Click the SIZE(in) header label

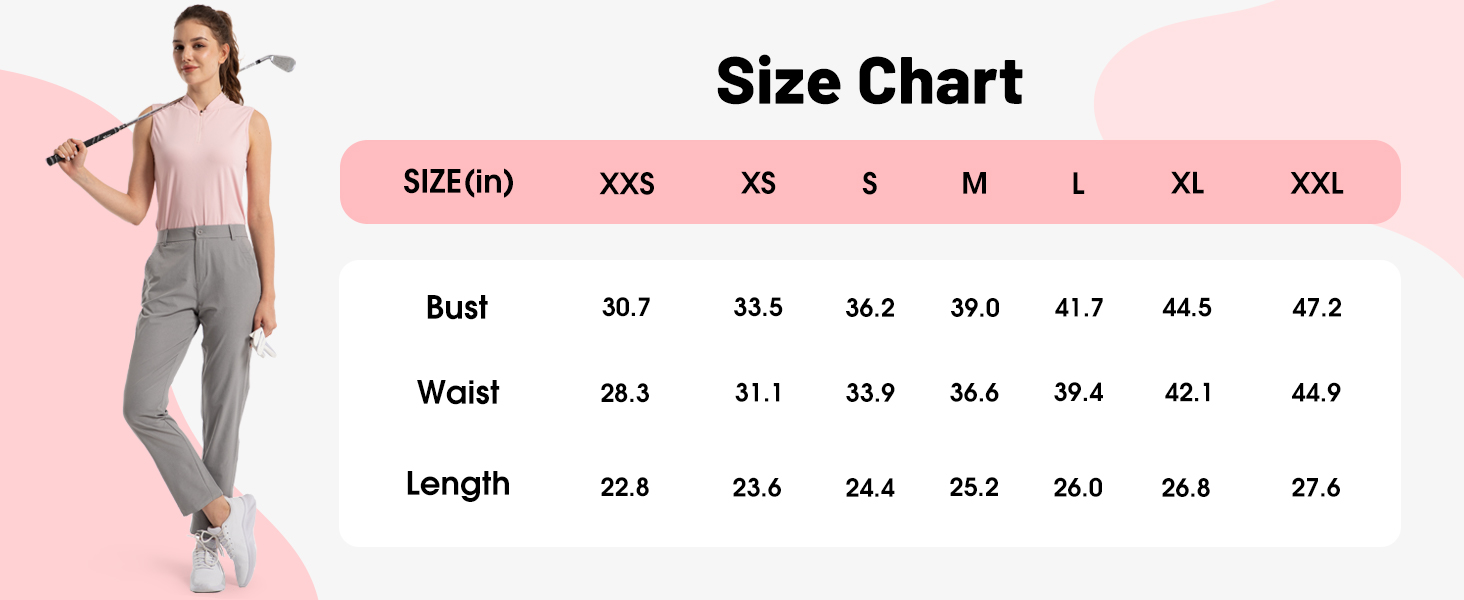[458, 182]
